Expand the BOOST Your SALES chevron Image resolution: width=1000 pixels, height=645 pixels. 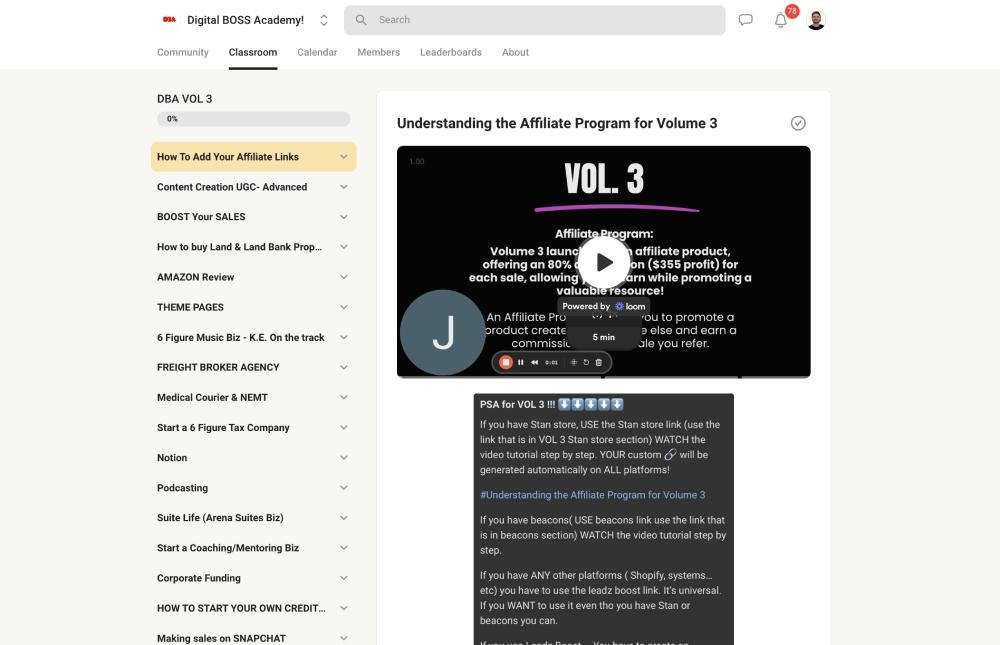click(344, 217)
